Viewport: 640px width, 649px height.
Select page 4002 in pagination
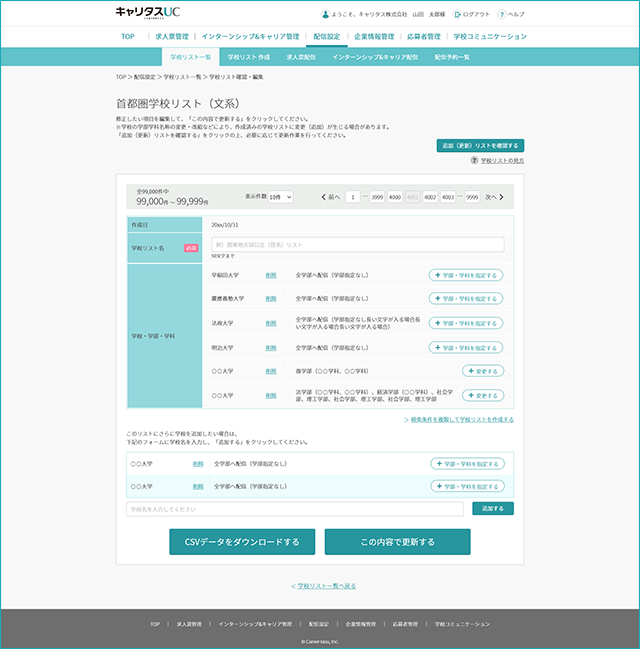[430, 197]
